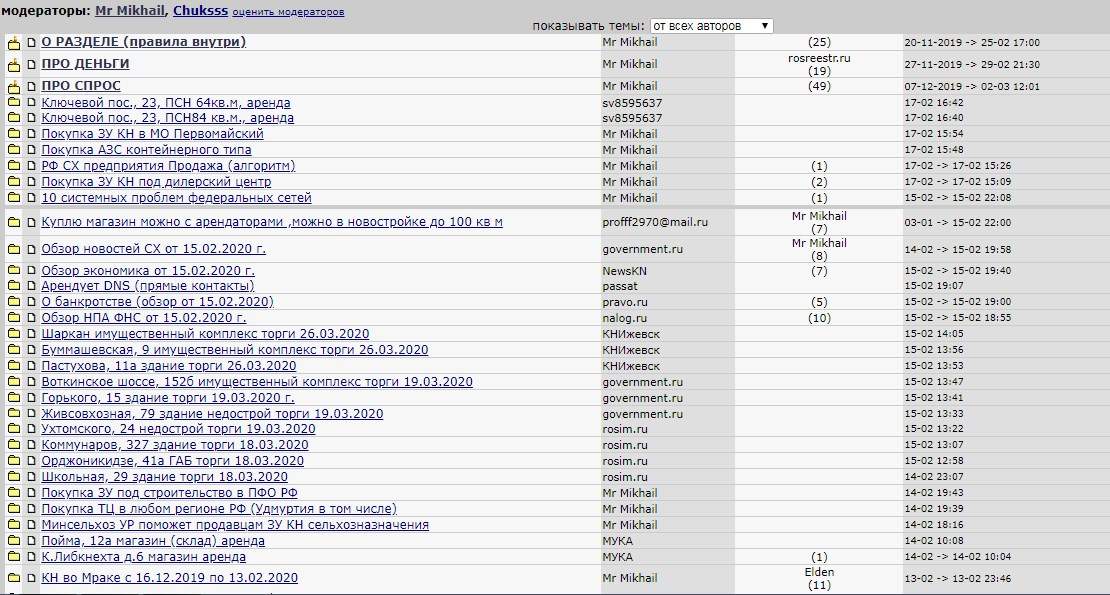Open topic "Покупка ЗУ КН под дилерский центр"
This screenshot has height=595, width=1110.
pyautogui.click(x=156, y=182)
